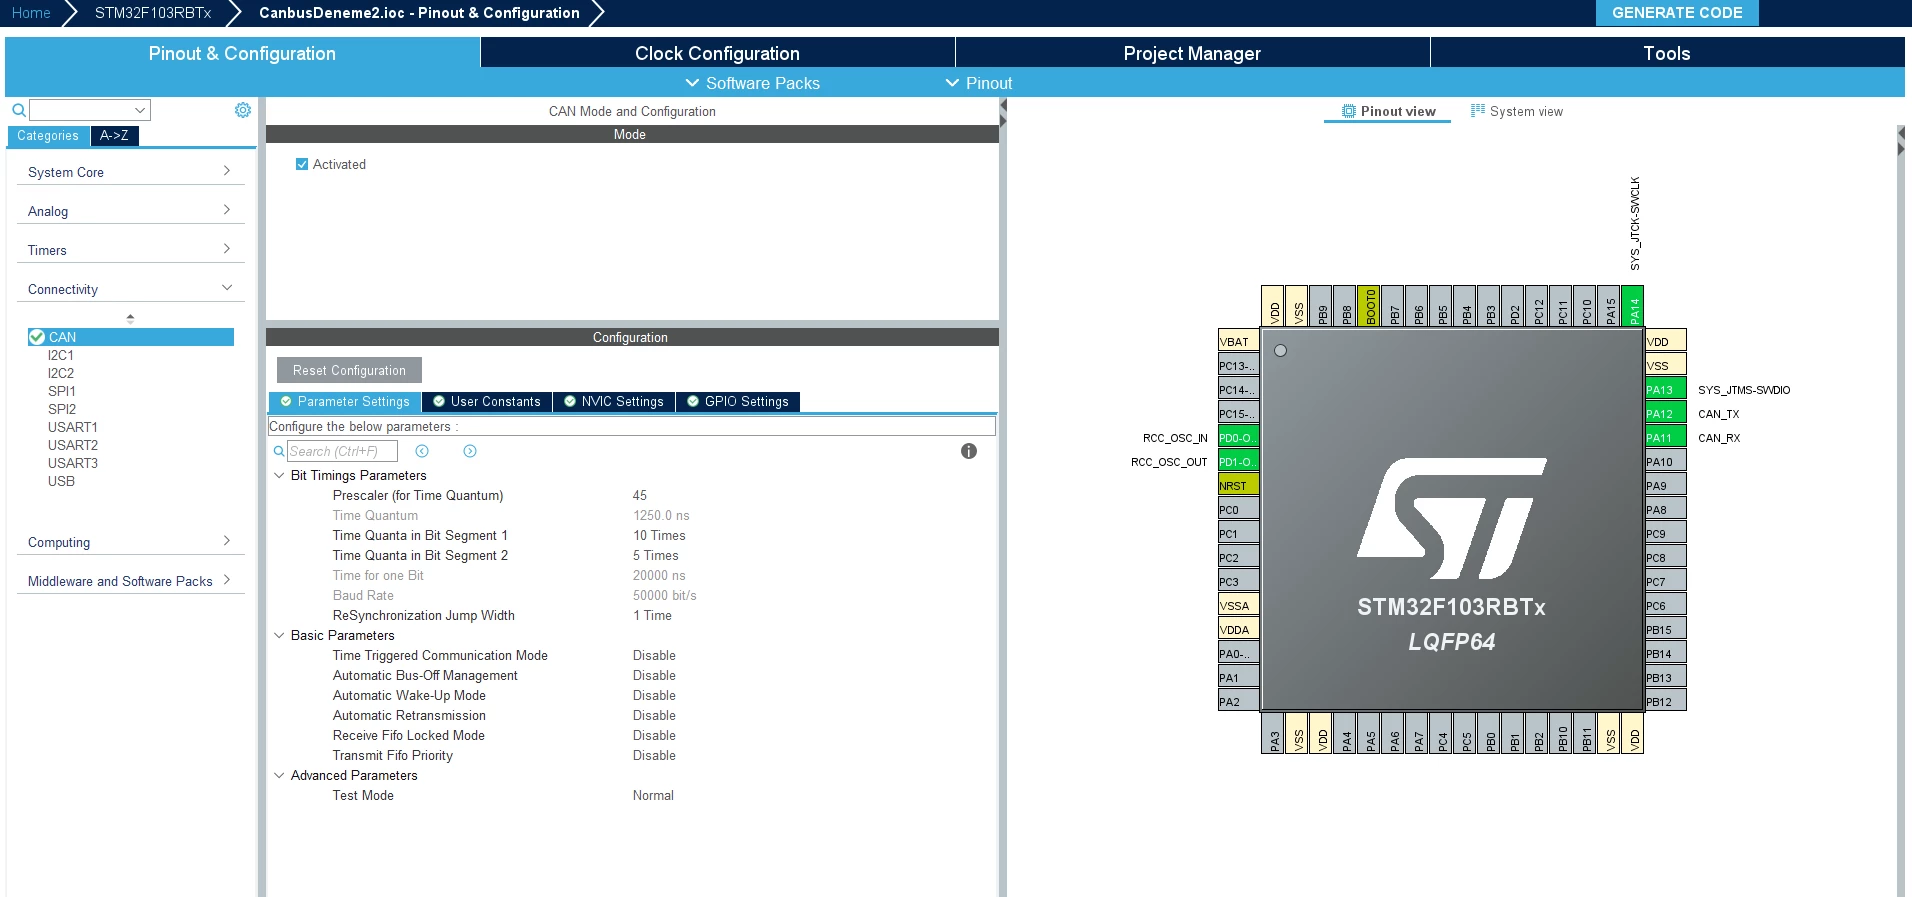Select the PA14 SWCLK pin
Viewport: 1912px width, 897px height.
click(1632, 306)
